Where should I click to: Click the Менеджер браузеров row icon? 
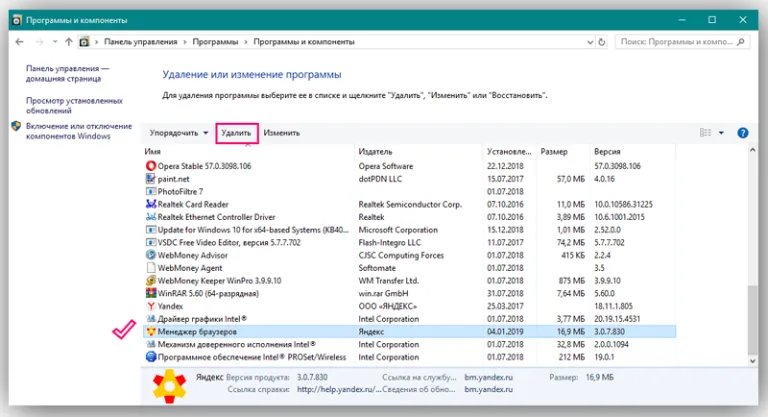coord(151,331)
